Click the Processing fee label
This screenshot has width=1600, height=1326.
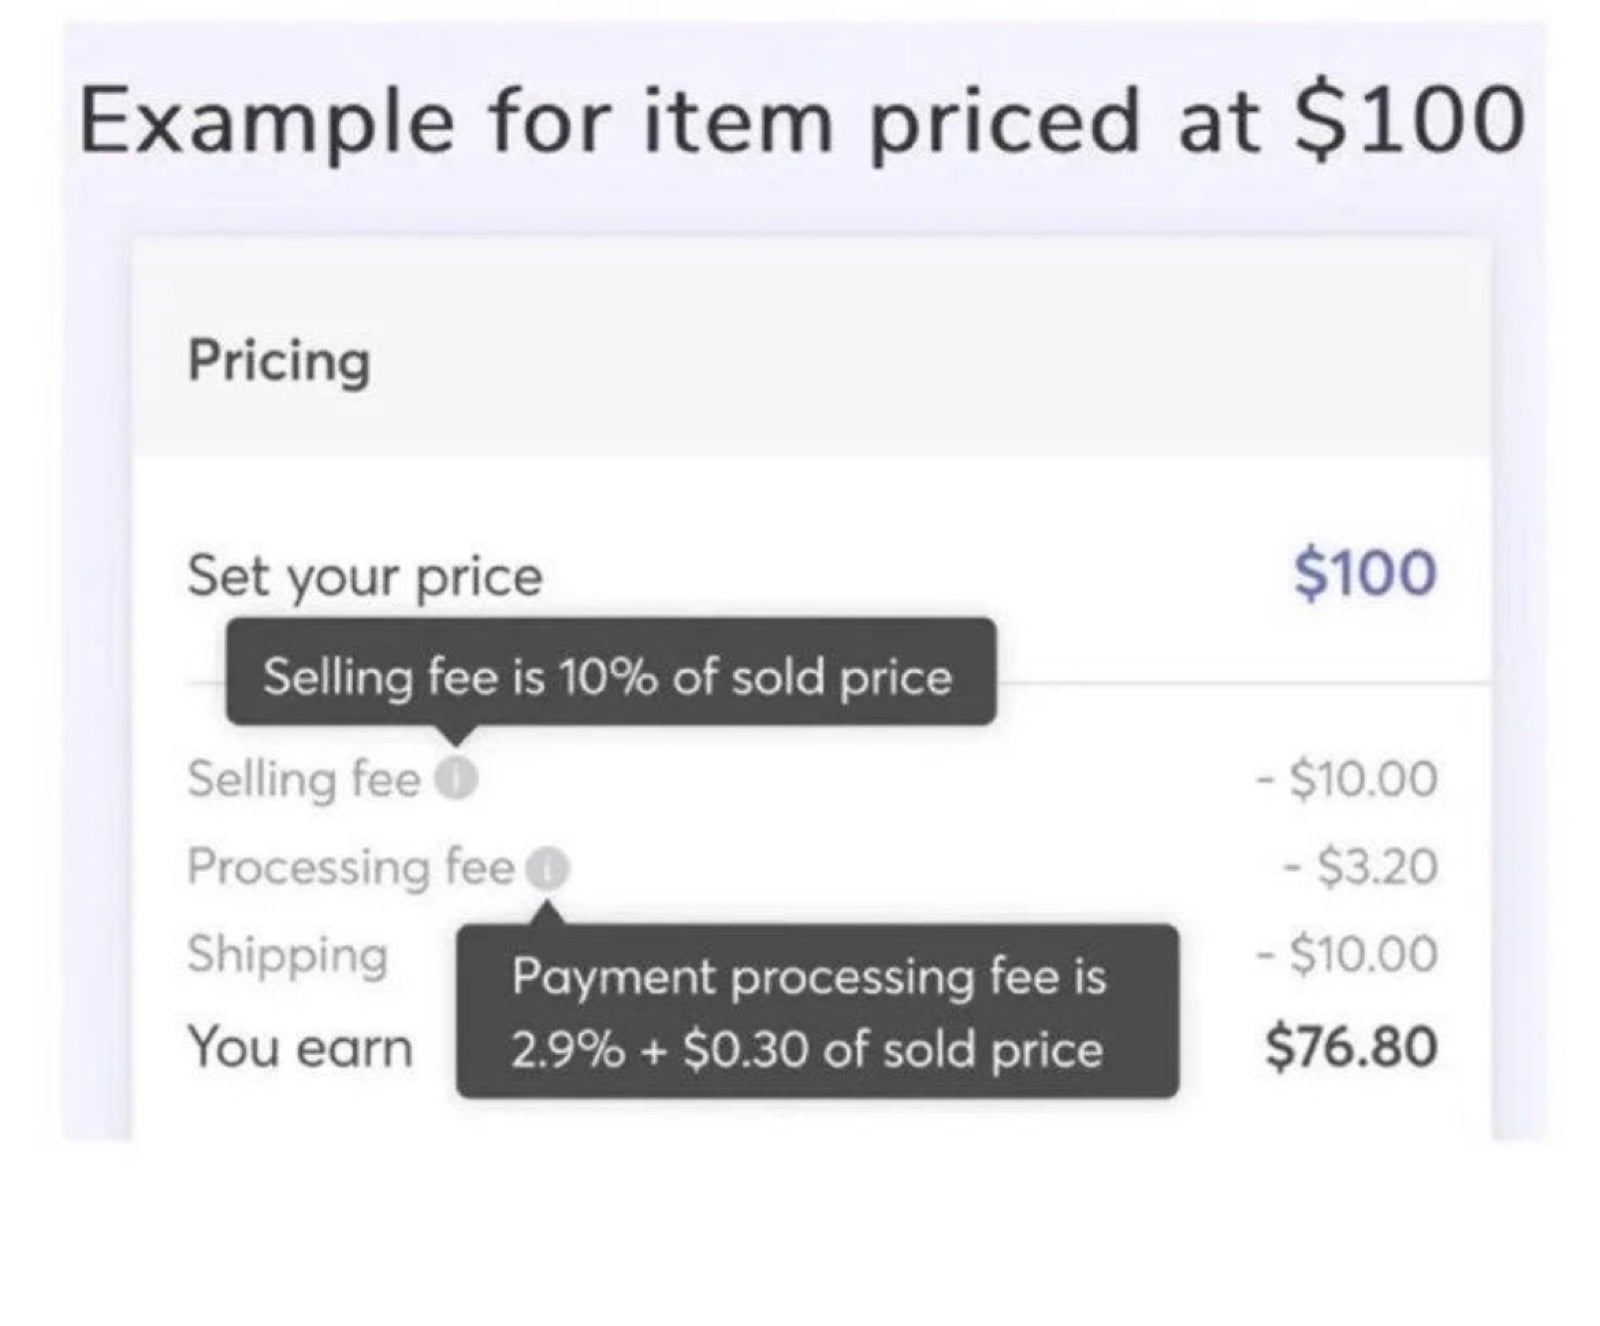tap(350, 868)
